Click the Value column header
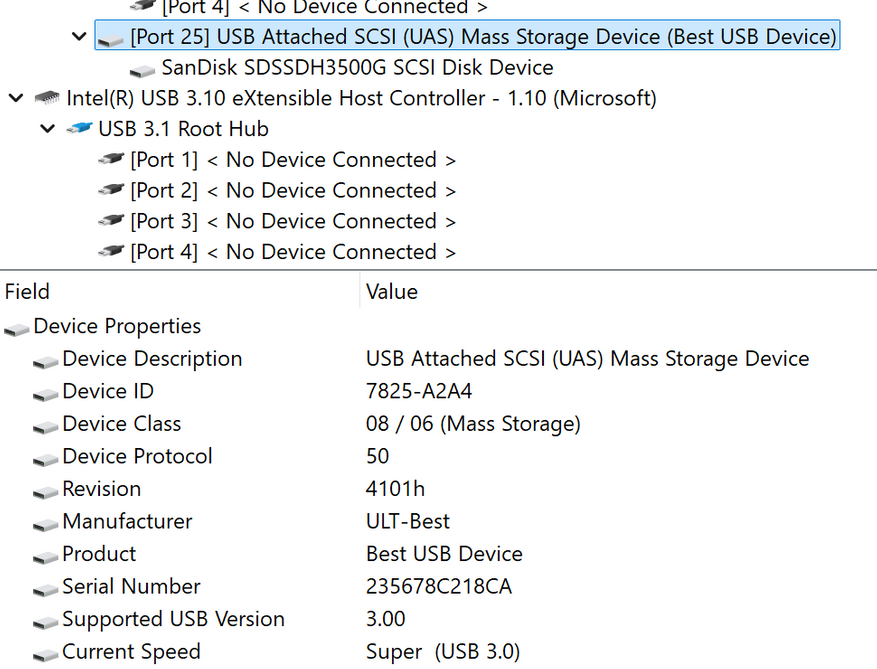The width and height of the screenshot is (877, 669). point(392,292)
